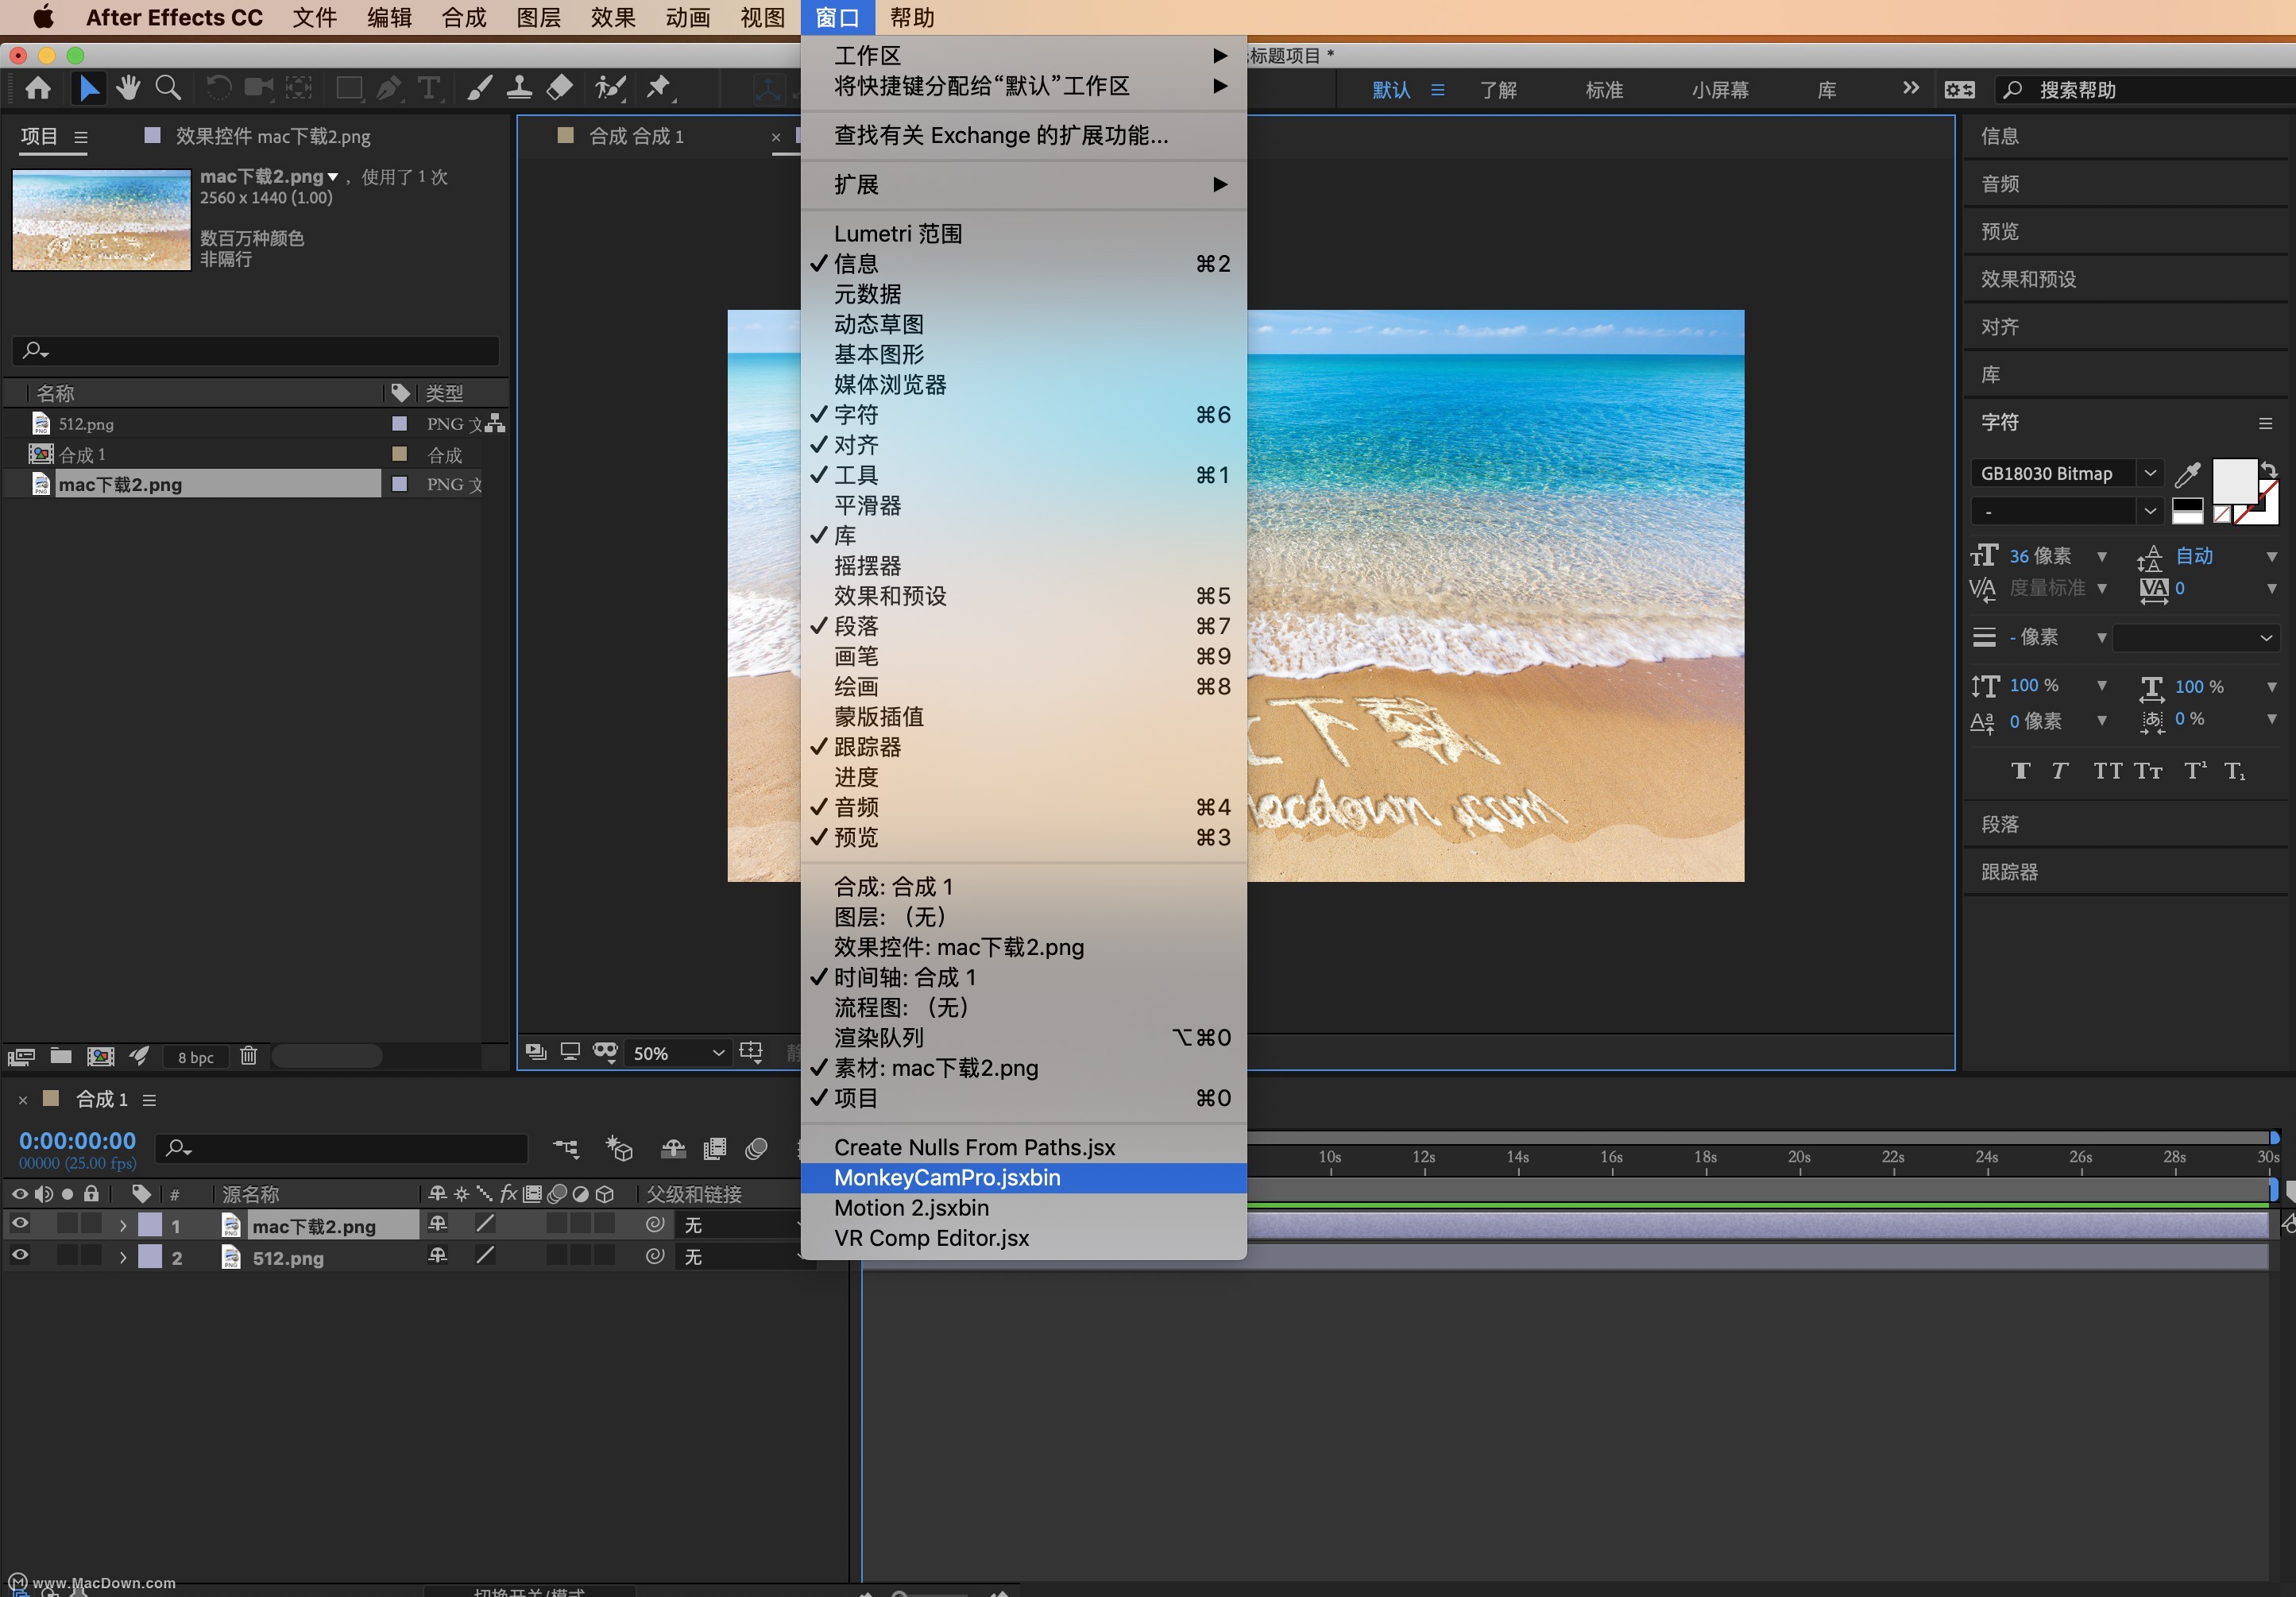Open the 效果 menu in menu bar

(x=612, y=18)
